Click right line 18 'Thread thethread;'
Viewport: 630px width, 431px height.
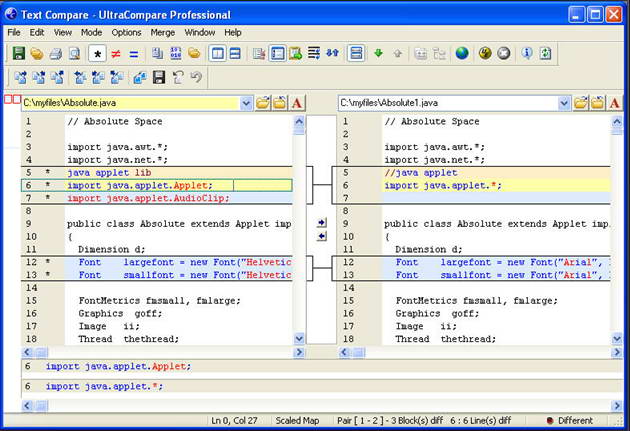click(x=446, y=339)
